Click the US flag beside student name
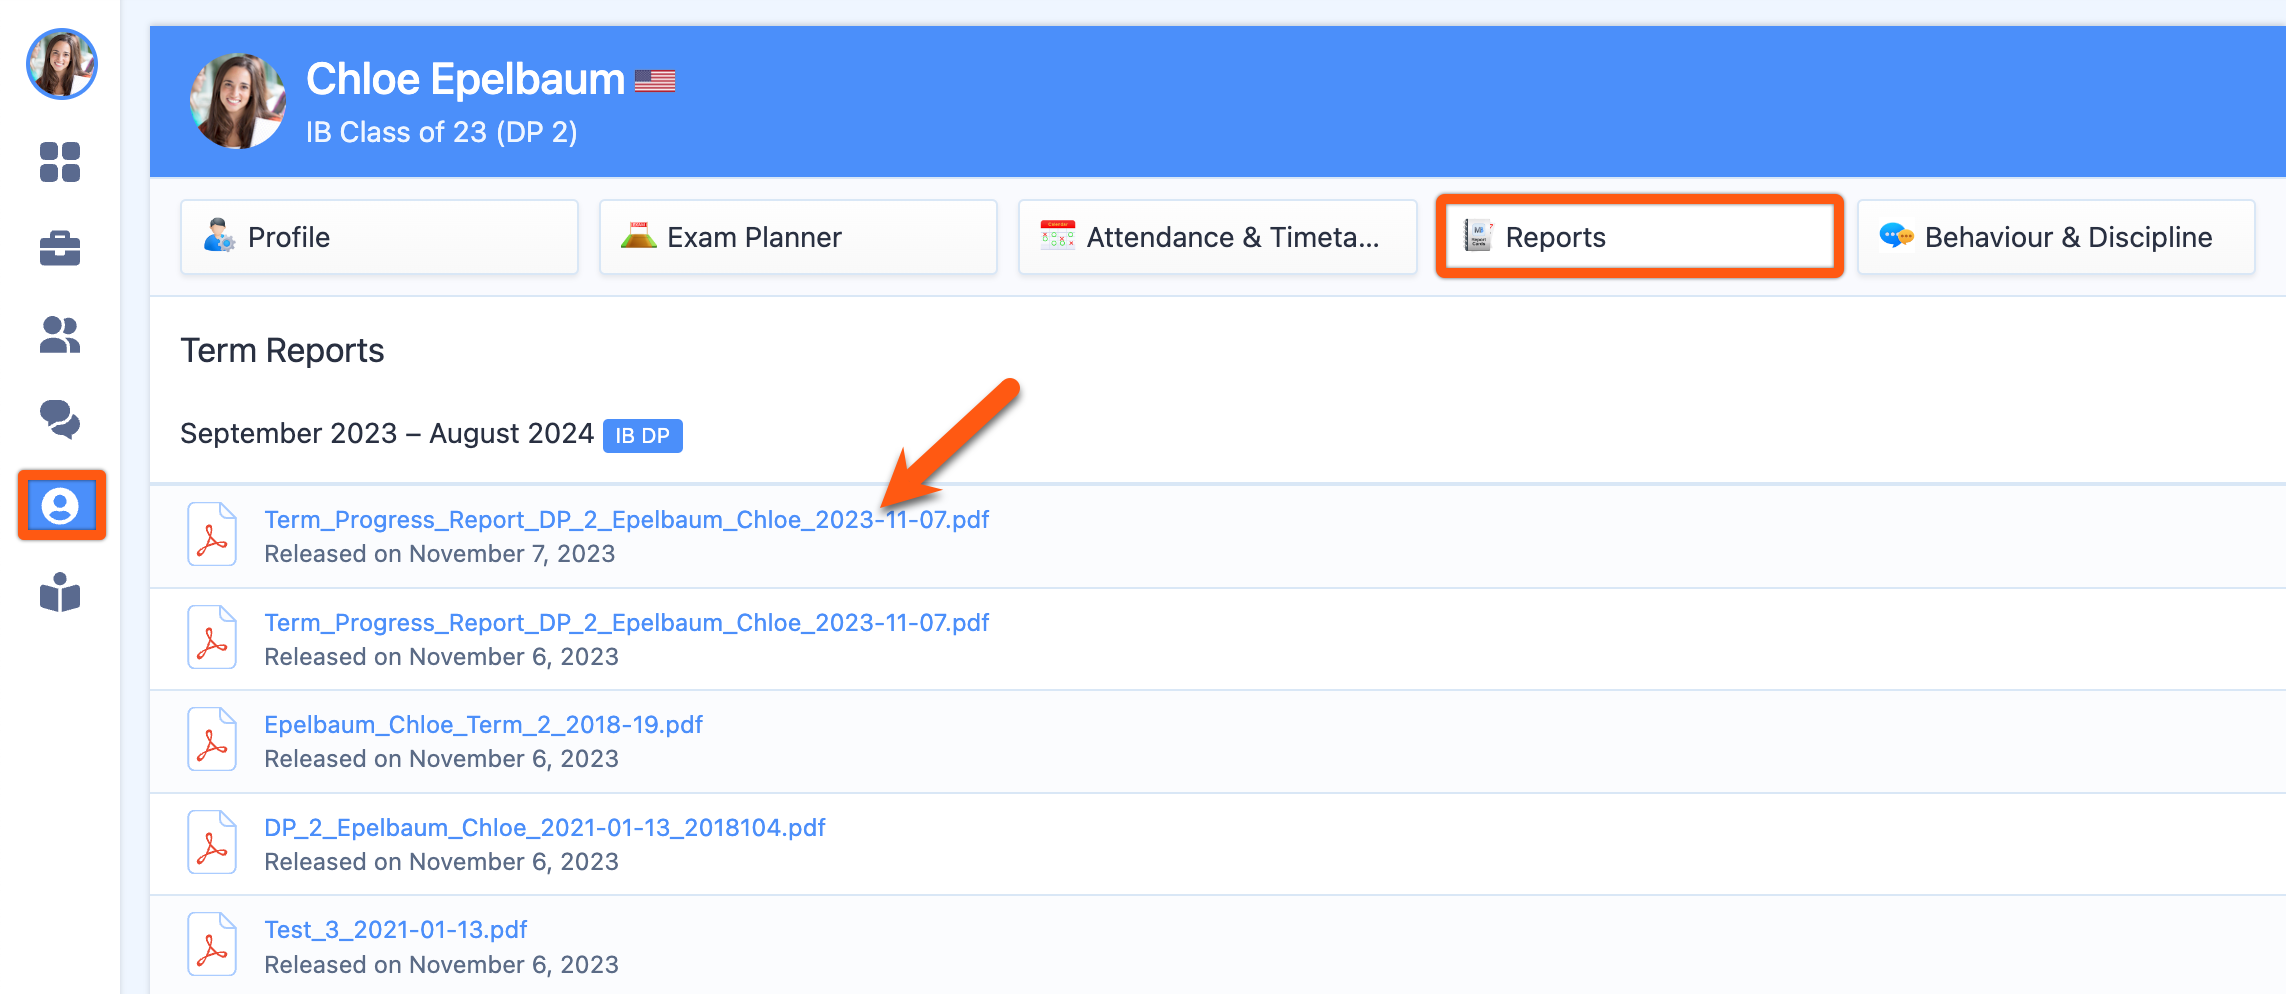This screenshot has width=2286, height=994. [x=655, y=80]
